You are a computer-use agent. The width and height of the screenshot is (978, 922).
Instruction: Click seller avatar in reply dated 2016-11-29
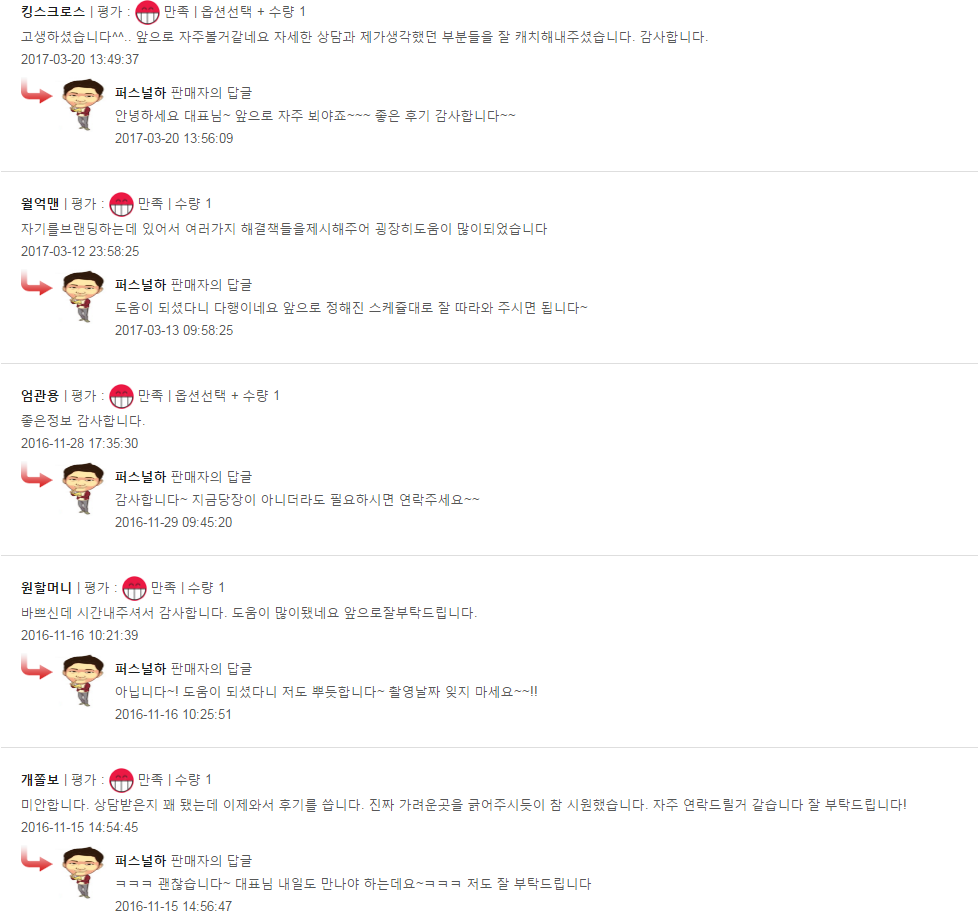click(x=84, y=488)
